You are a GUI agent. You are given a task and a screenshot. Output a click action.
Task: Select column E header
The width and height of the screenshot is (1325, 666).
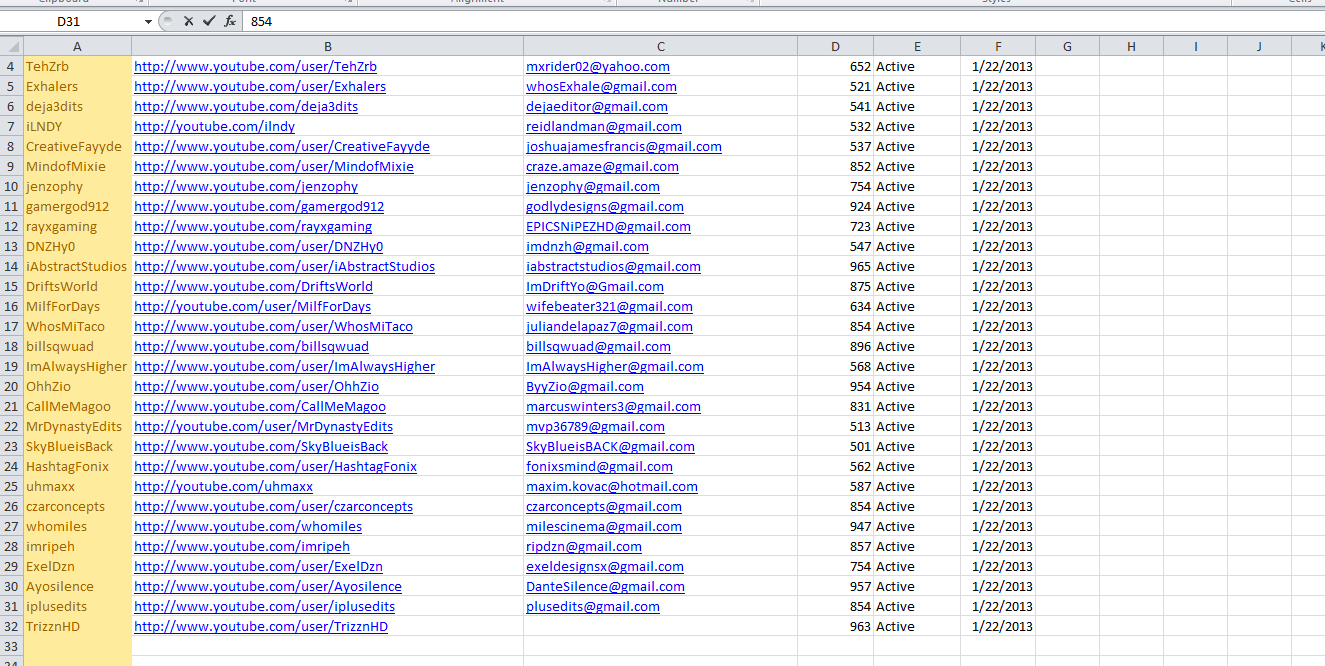pyautogui.click(x=917, y=46)
